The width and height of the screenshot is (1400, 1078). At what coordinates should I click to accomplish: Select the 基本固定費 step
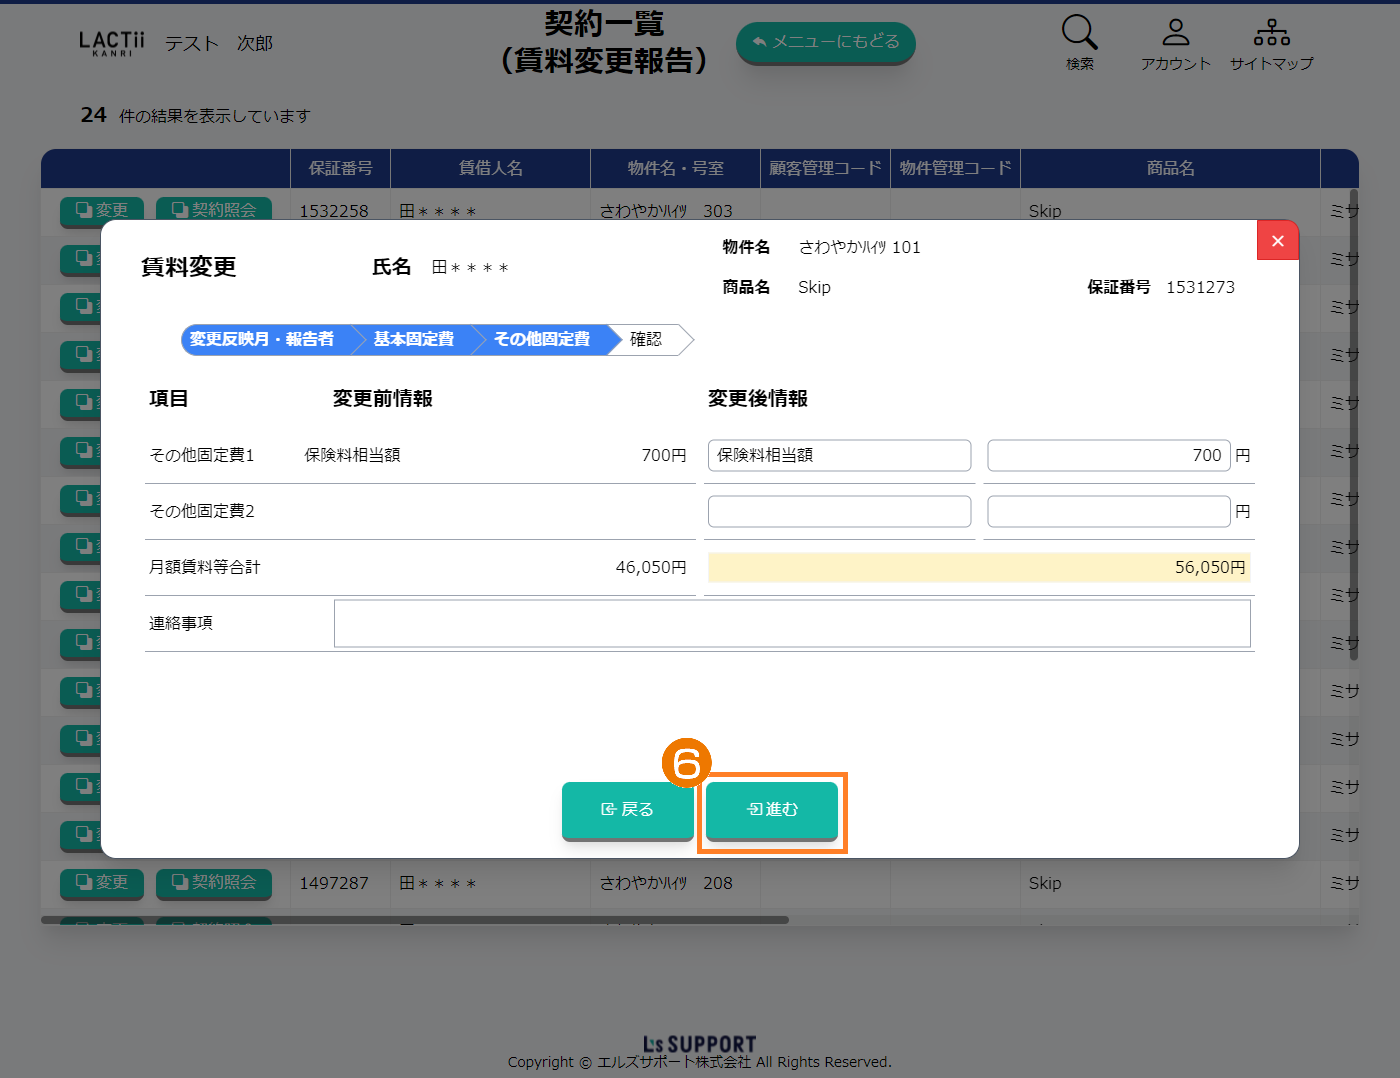pos(414,340)
